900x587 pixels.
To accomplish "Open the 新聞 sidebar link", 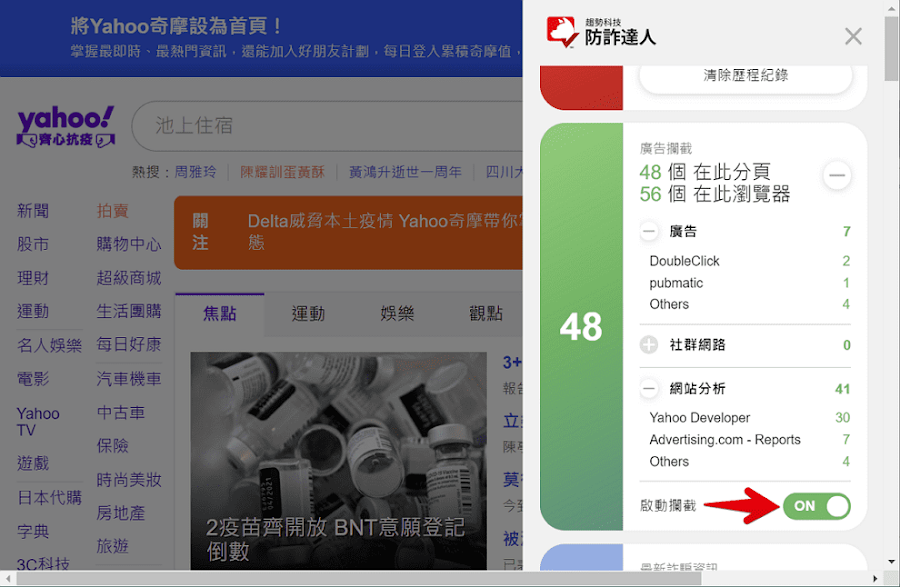I will 33,211.
